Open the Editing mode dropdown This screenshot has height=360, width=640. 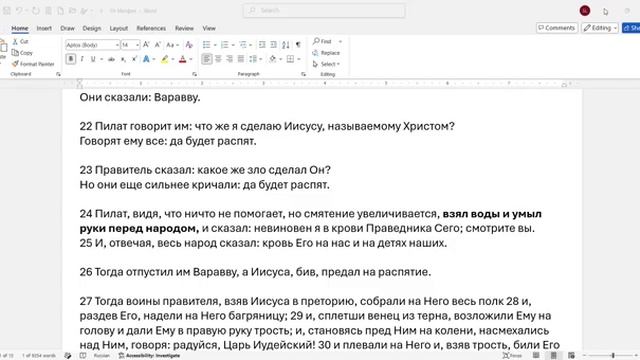pyautogui.click(x=600, y=28)
